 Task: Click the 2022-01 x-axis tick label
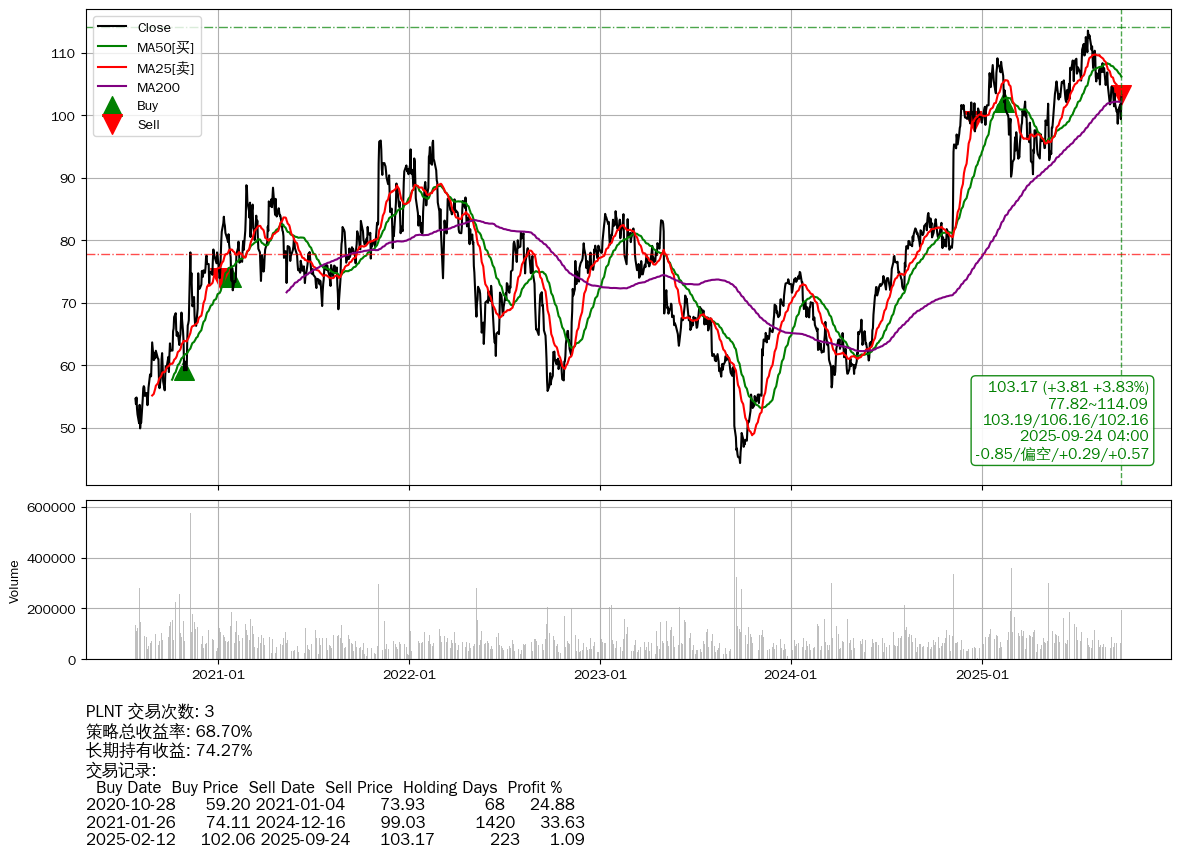(x=409, y=675)
